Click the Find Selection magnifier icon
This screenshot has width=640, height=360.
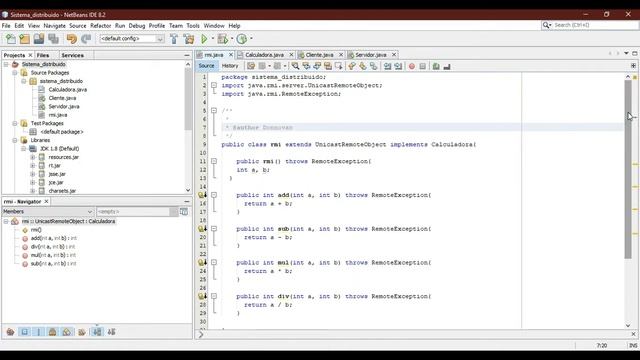(295, 66)
